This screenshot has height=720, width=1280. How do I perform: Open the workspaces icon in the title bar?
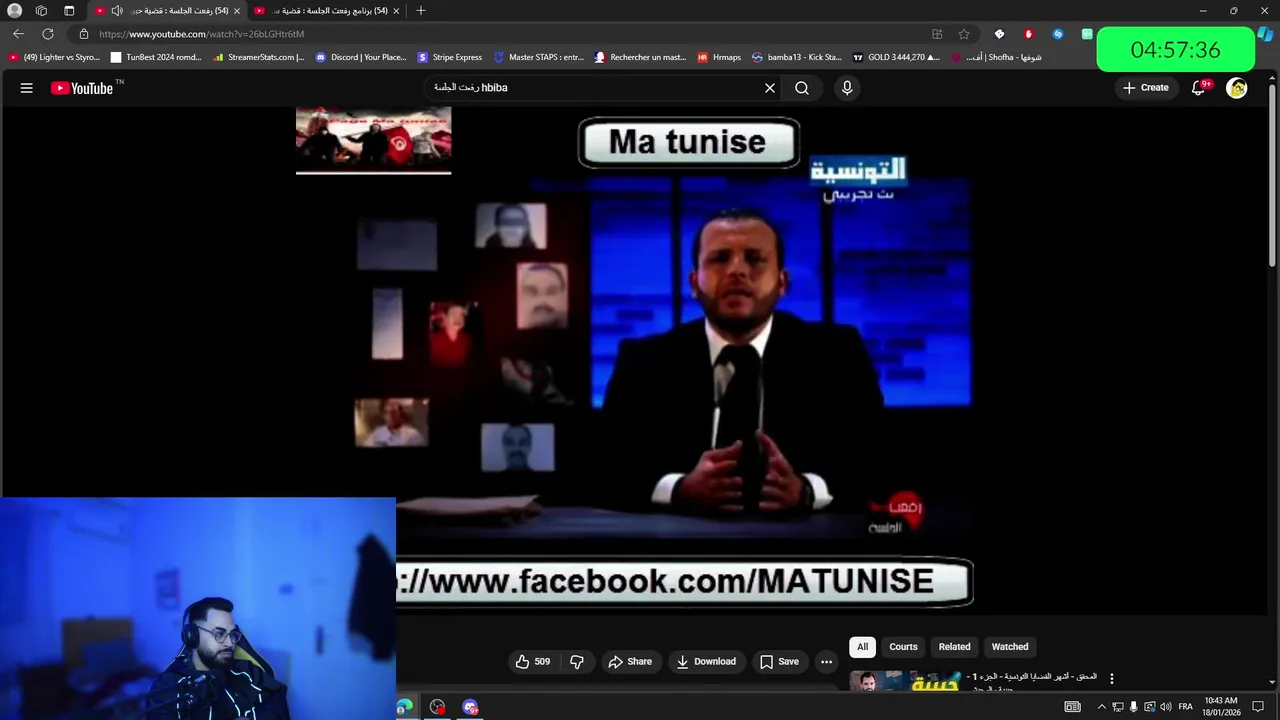click(x=41, y=11)
